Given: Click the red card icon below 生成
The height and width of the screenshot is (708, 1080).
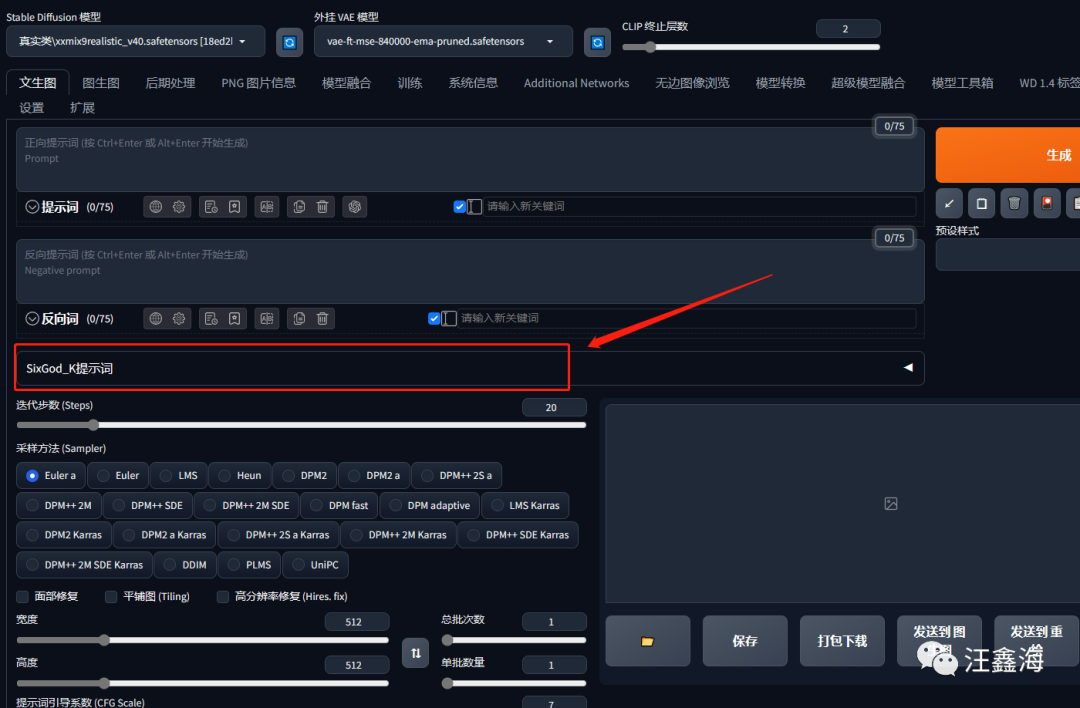Looking at the screenshot, I should pyautogui.click(x=1047, y=204).
